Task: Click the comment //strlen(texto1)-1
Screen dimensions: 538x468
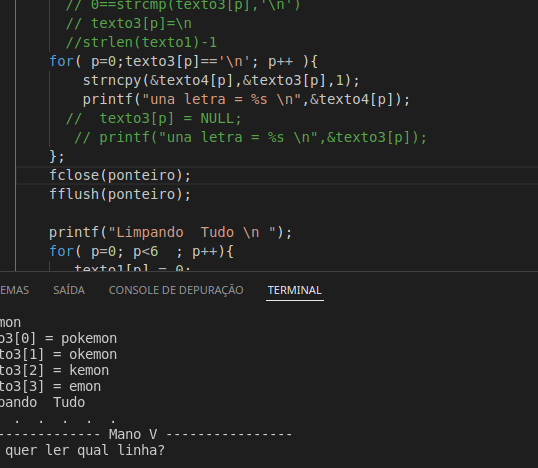Action: click(141, 42)
